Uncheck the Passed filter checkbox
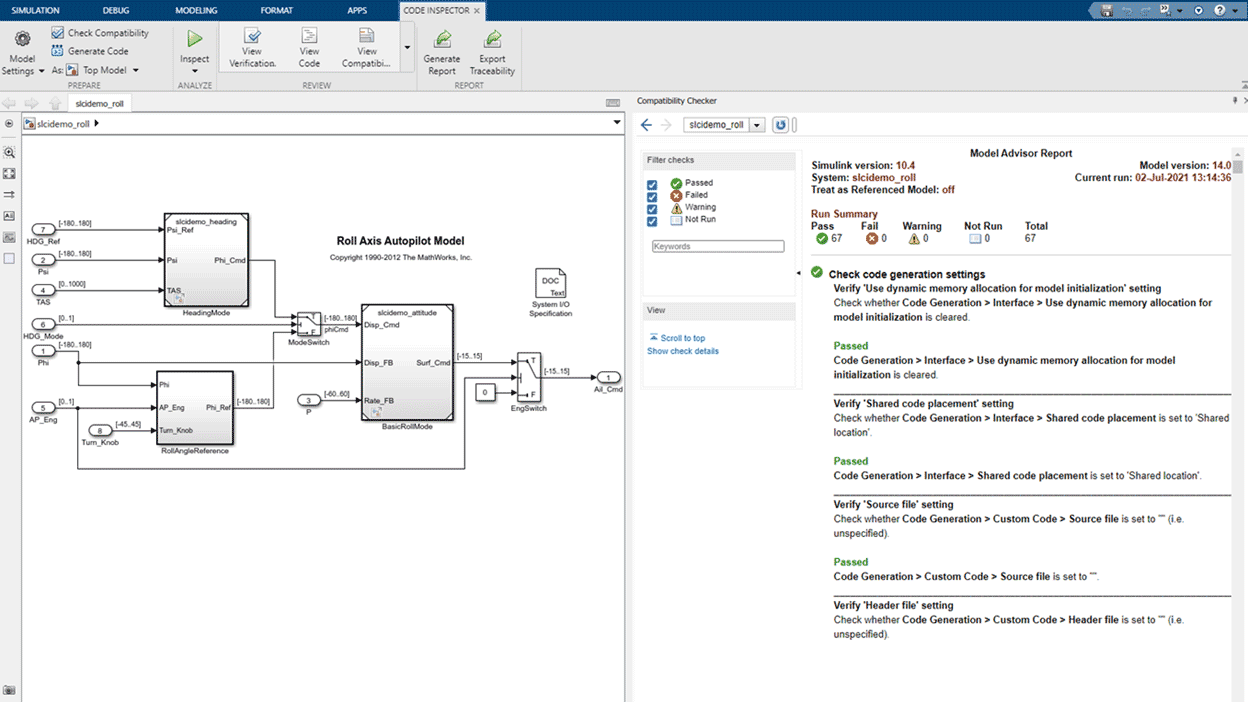 point(652,184)
